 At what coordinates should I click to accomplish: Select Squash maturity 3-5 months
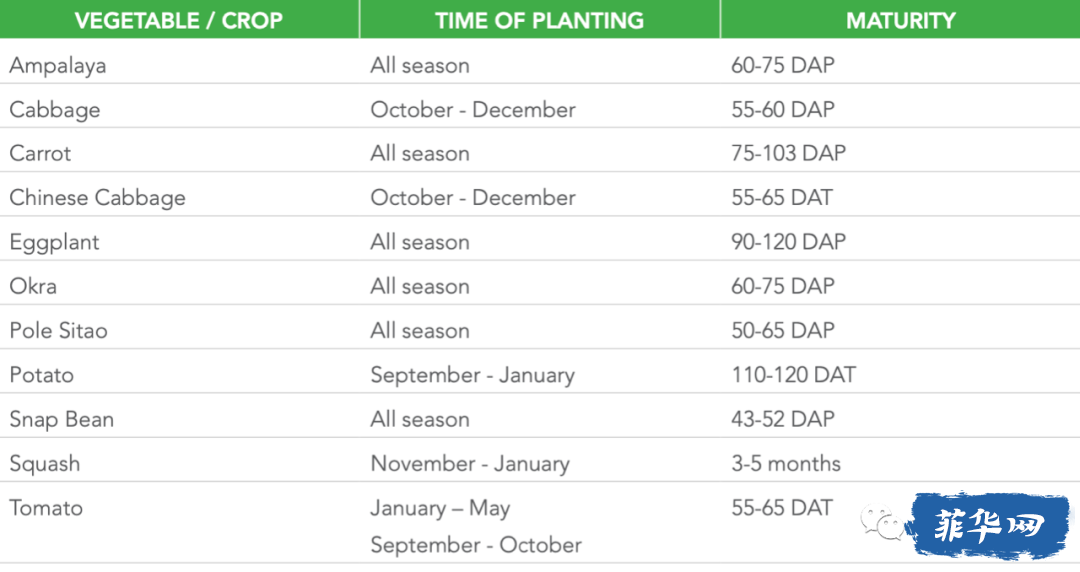[786, 464]
